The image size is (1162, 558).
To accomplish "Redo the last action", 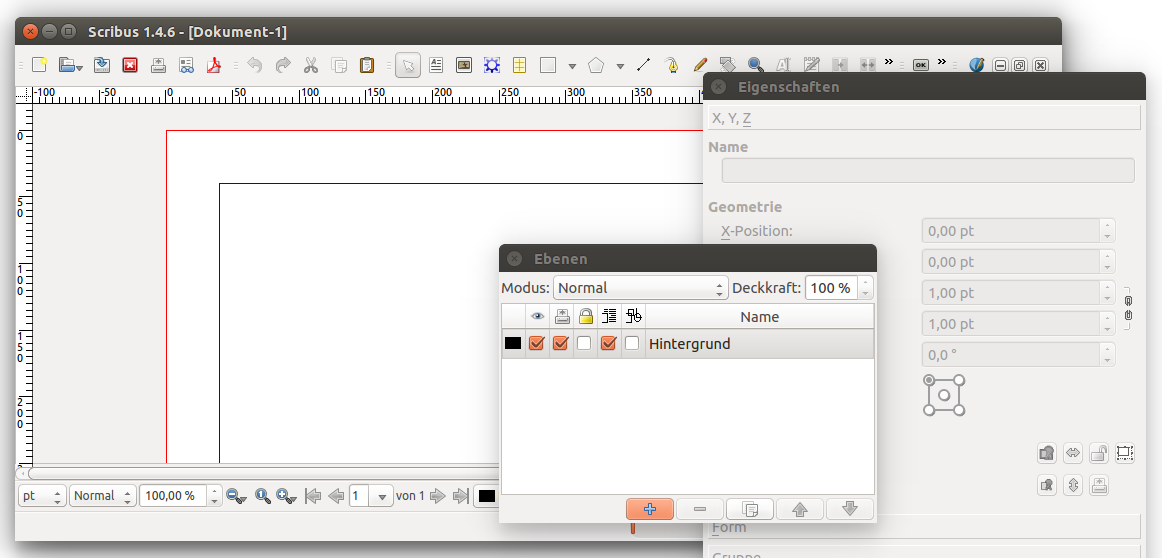I will pos(282,65).
